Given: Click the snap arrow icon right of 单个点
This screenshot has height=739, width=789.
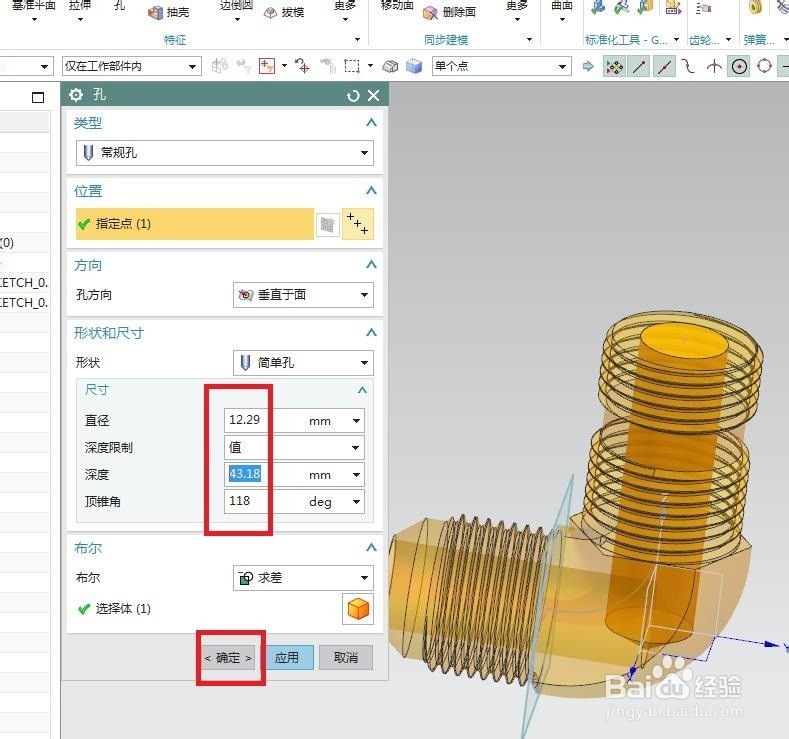Looking at the screenshot, I should coord(588,66).
